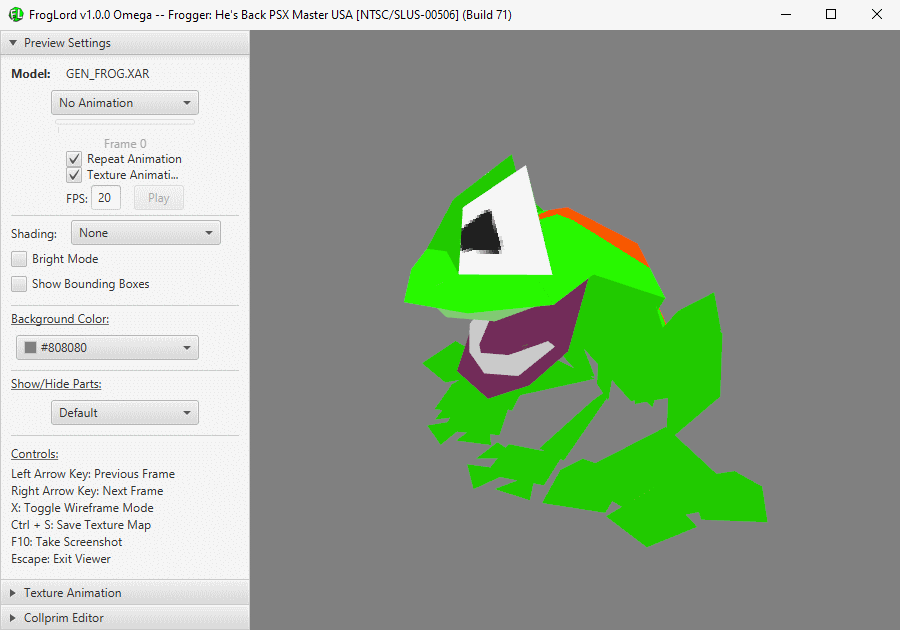Click the 'Frame 0' label

[125, 143]
